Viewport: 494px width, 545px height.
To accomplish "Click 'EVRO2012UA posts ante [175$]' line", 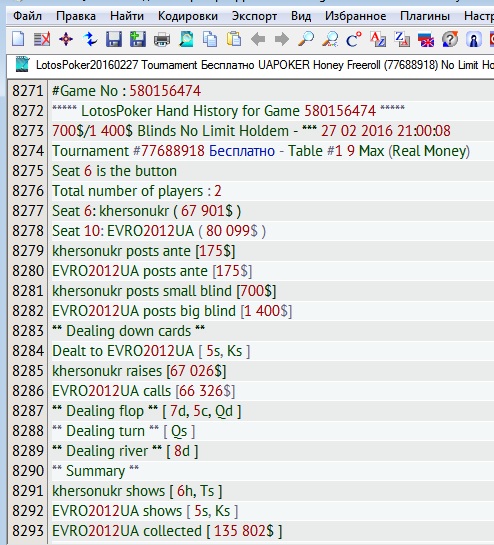I will pyautogui.click(x=152, y=271).
